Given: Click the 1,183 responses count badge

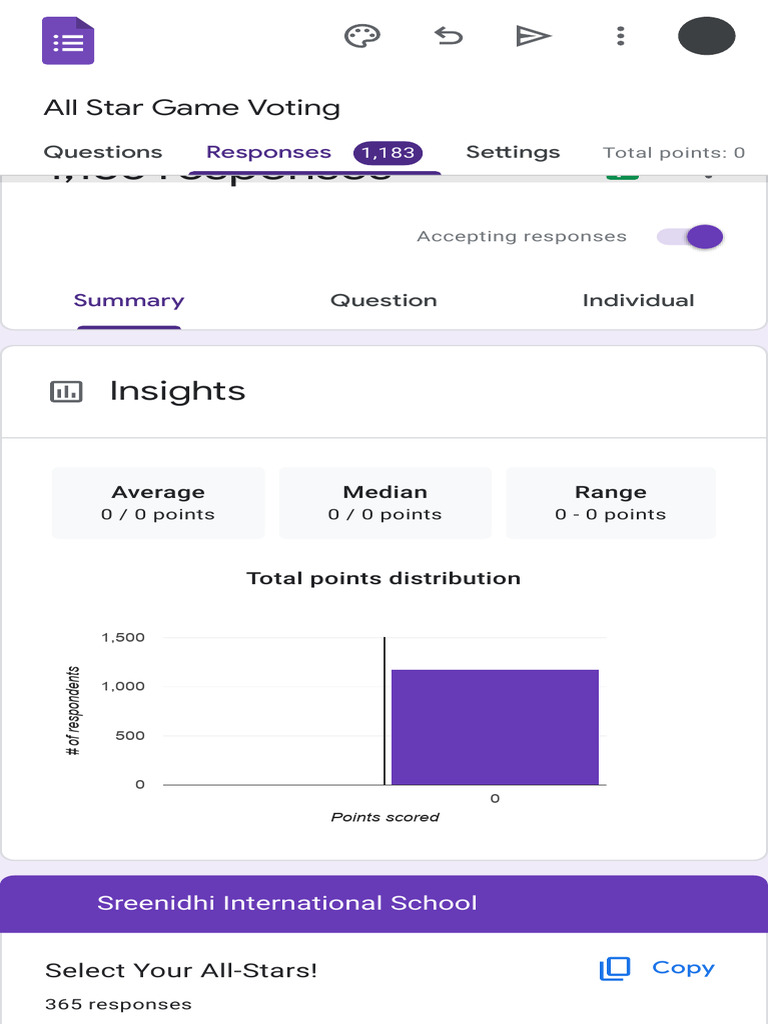Looking at the screenshot, I should (x=388, y=153).
